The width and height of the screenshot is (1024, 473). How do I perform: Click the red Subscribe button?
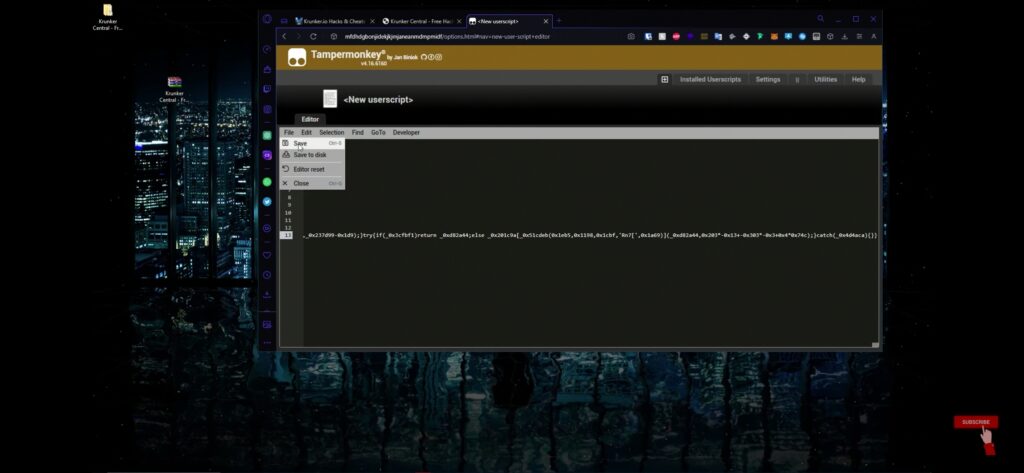pyautogui.click(x=976, y=422)
